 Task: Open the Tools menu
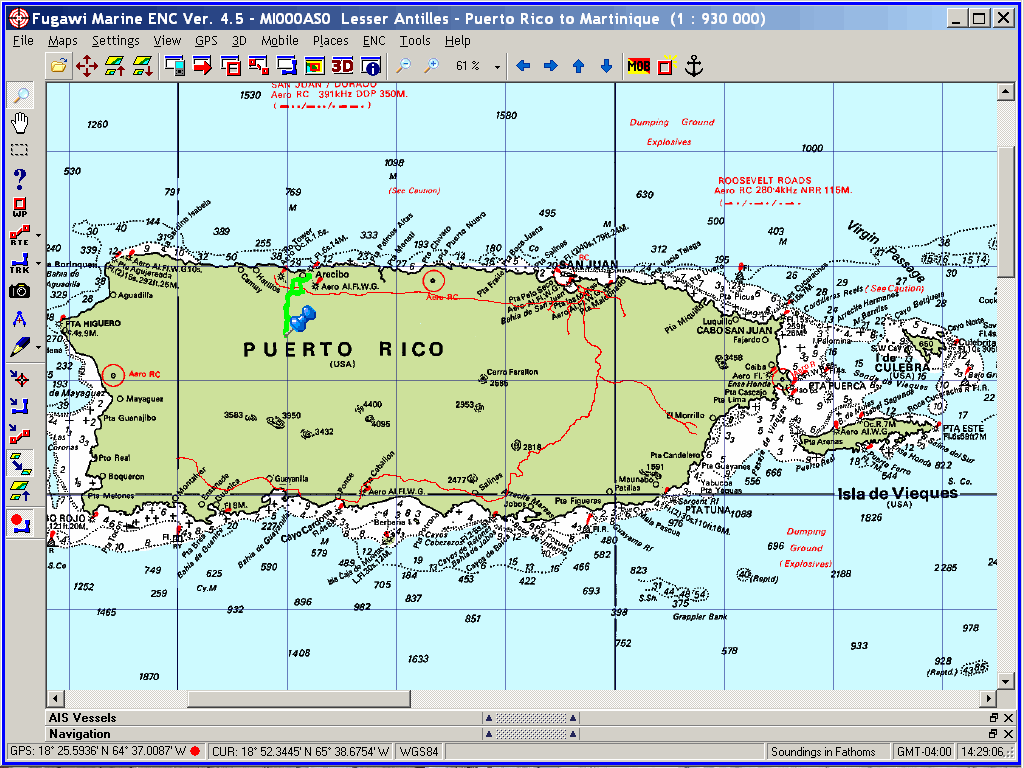[415, 40]
